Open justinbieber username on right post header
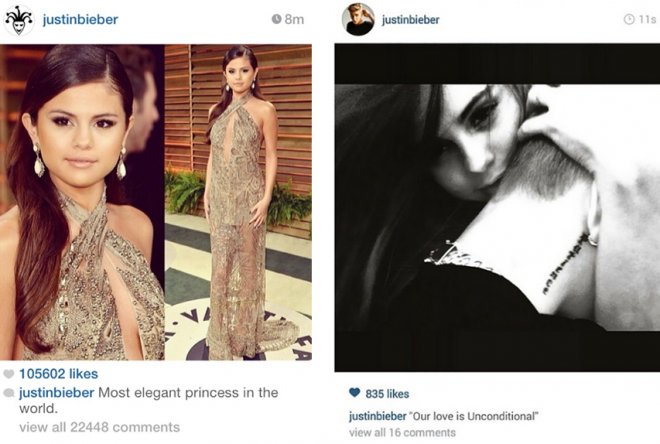The image size is (660, 444). (x=410, y=20)
